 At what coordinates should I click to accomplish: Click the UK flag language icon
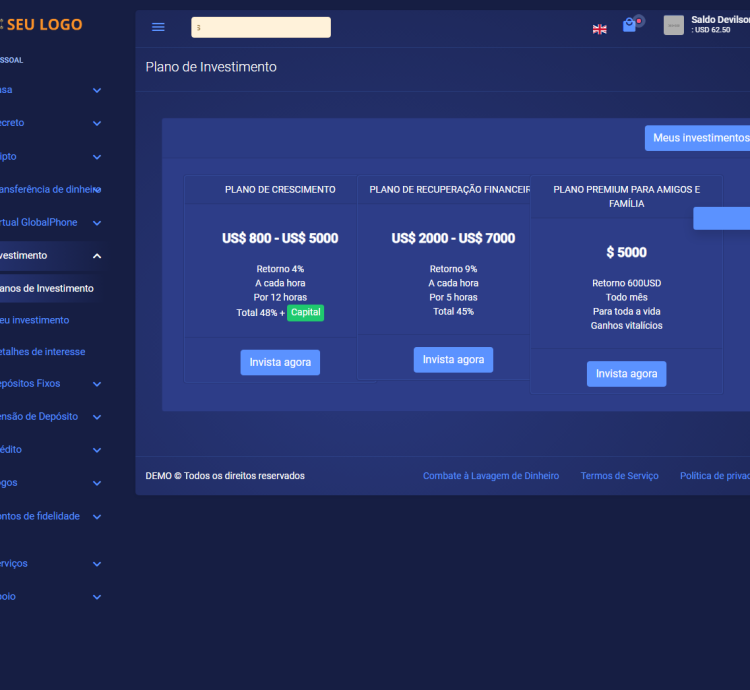pos(600,29)
